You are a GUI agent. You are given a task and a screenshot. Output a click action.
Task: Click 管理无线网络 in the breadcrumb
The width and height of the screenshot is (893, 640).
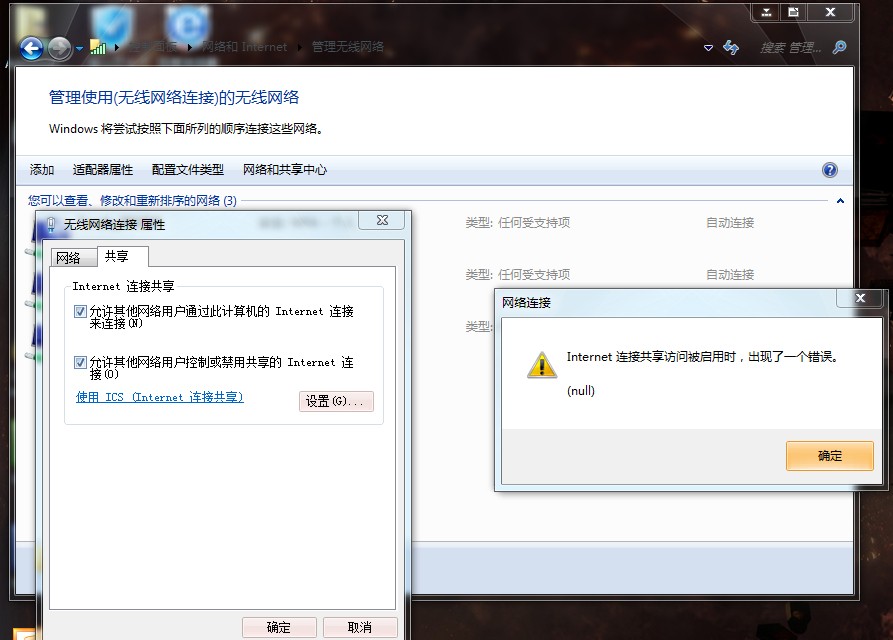click(x=347, y=47)
